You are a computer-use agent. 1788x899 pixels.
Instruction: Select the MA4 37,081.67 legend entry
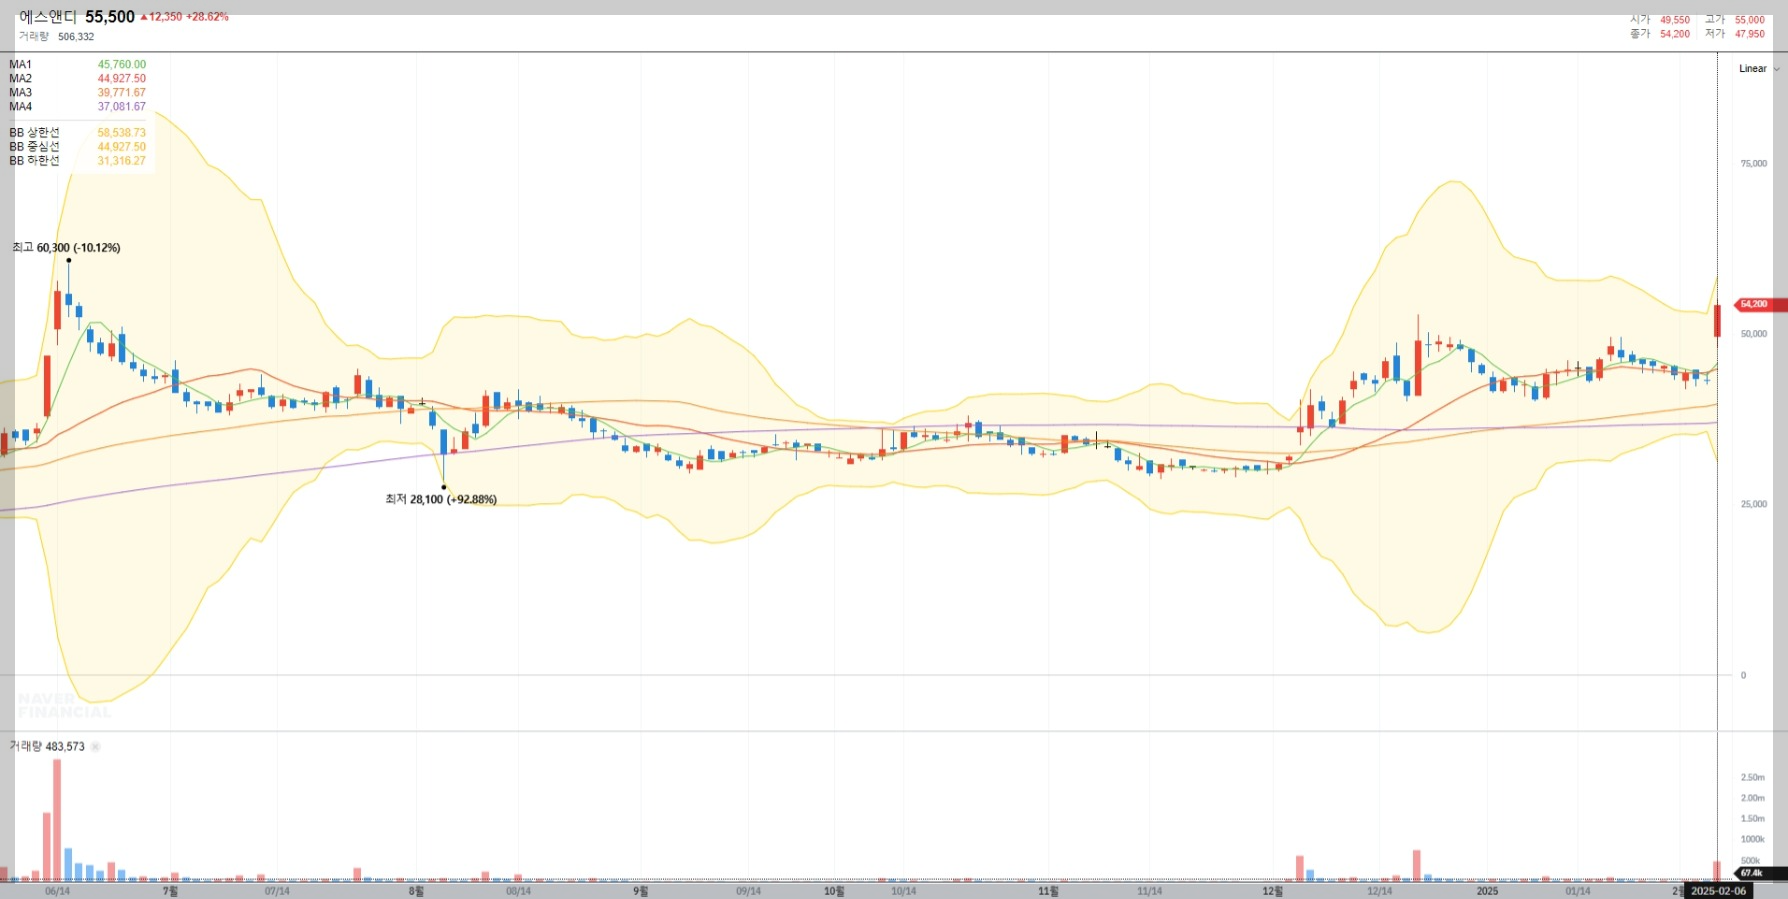[77, 107]
